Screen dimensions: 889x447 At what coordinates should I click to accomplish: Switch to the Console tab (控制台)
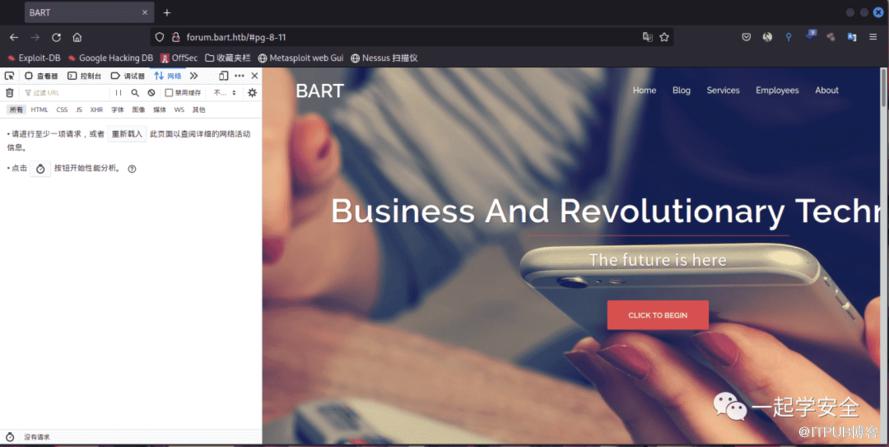[84, 75]
